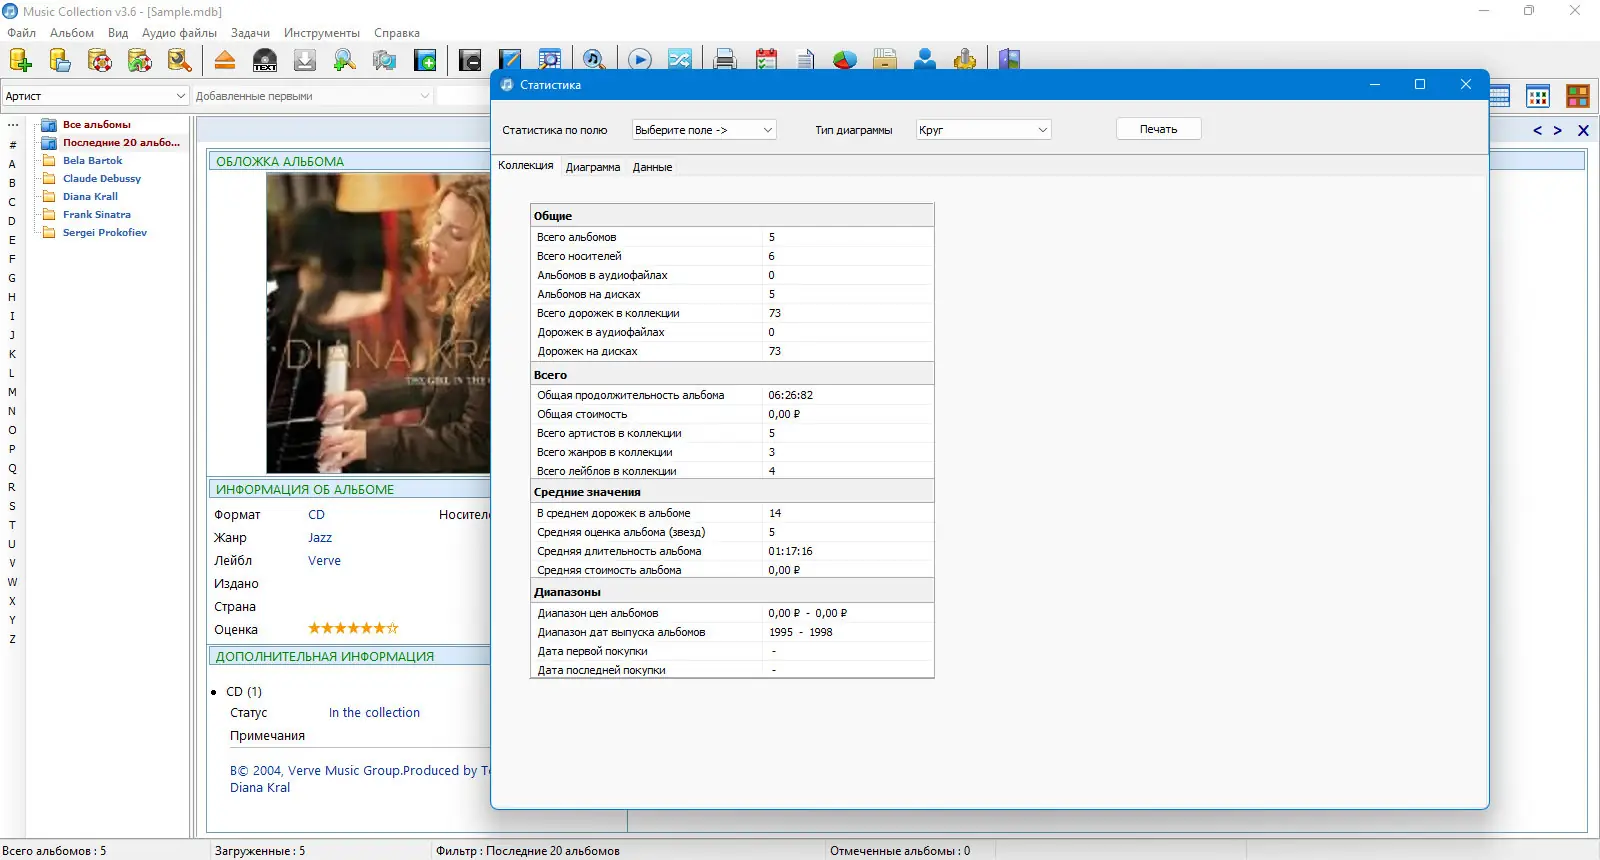Click the shuffle arrows toolbar icon
This screenshot has width=1600, height=860.
click(x=680, y=60)
